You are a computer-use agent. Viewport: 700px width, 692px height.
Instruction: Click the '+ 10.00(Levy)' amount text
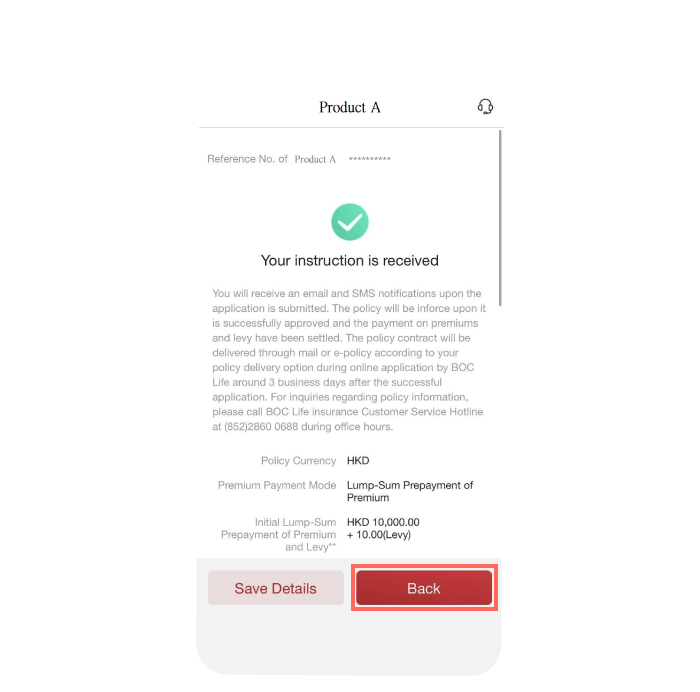379,535
